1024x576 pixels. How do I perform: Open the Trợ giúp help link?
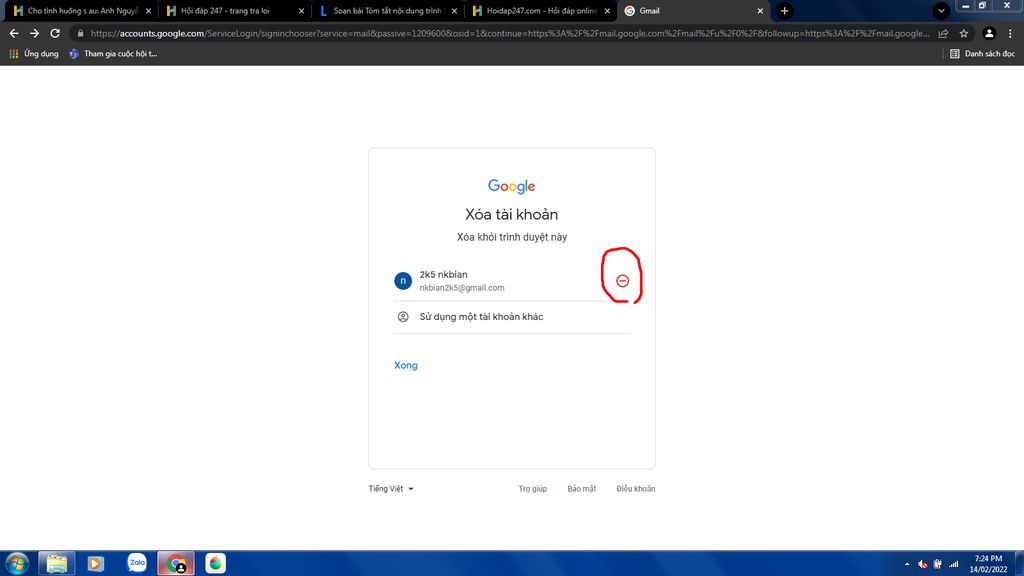[532, 488]
